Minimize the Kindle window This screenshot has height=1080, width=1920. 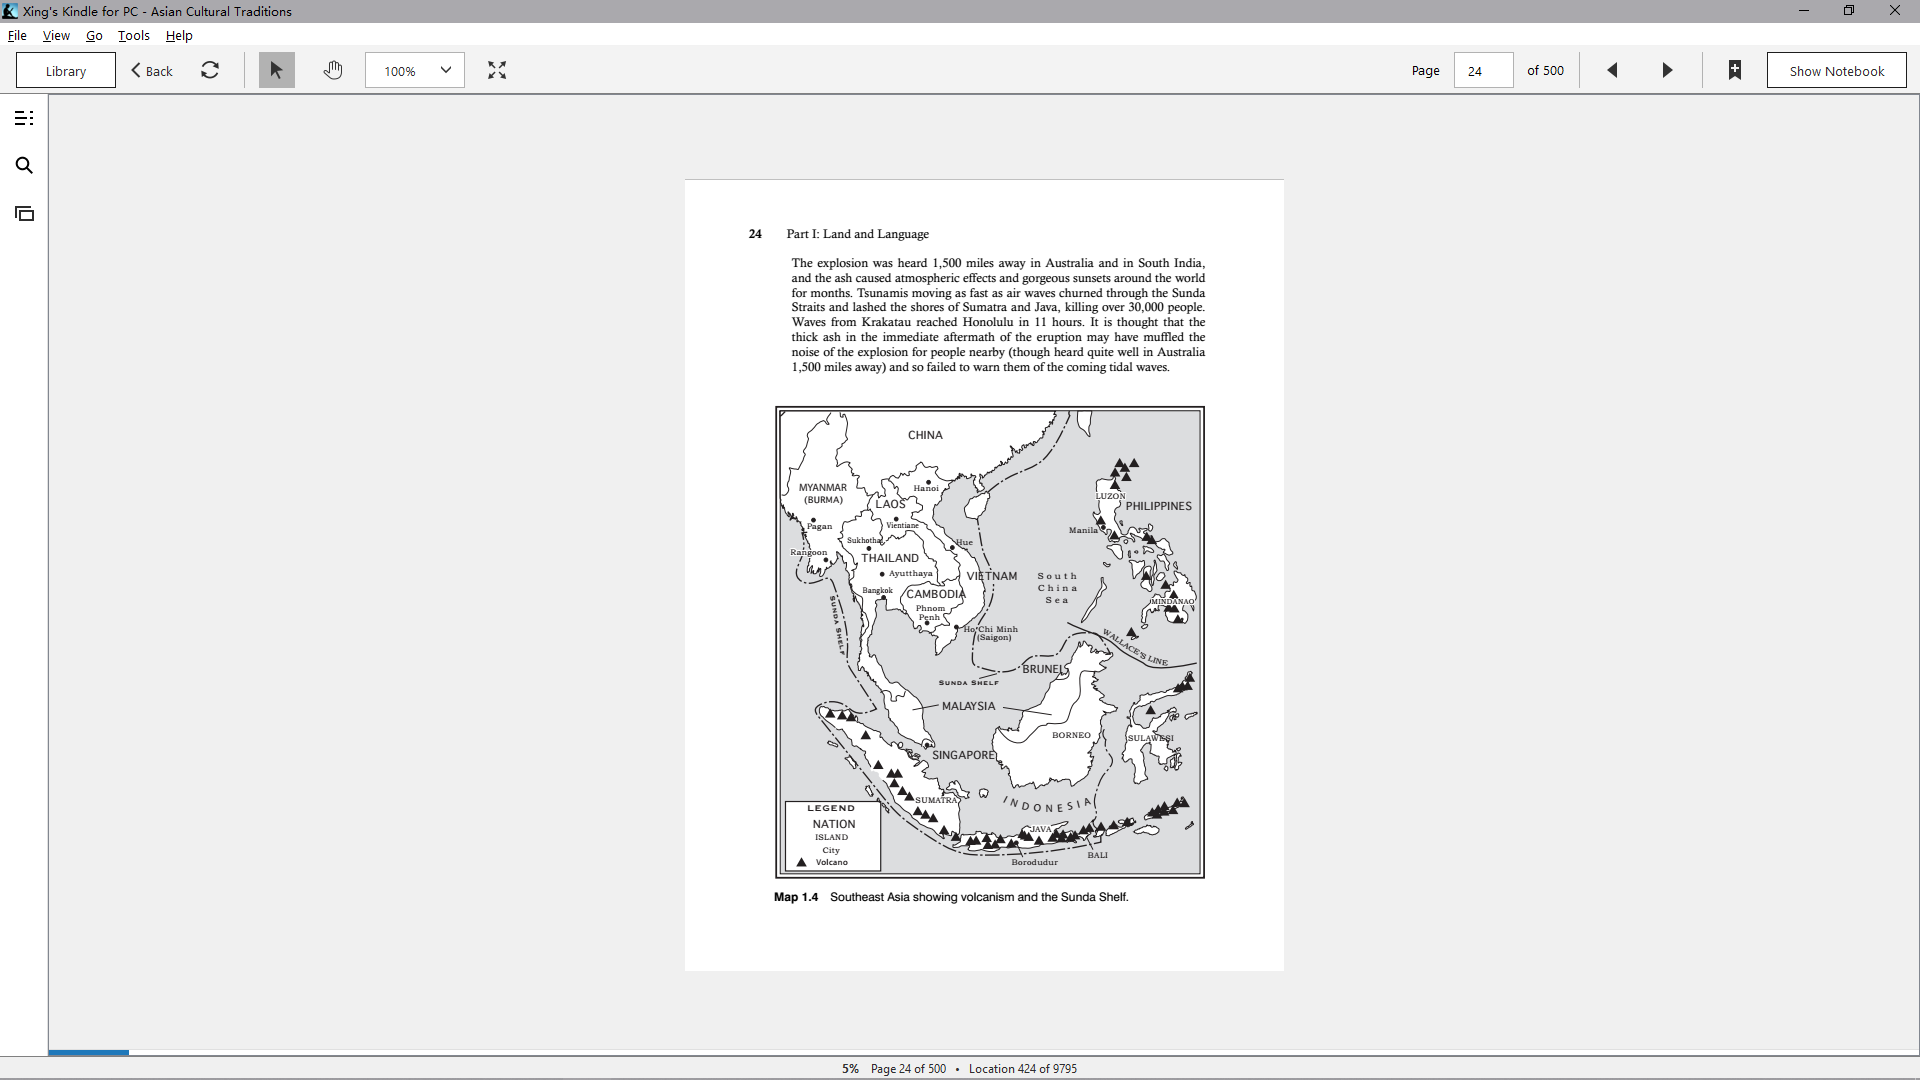(1804, 11)
